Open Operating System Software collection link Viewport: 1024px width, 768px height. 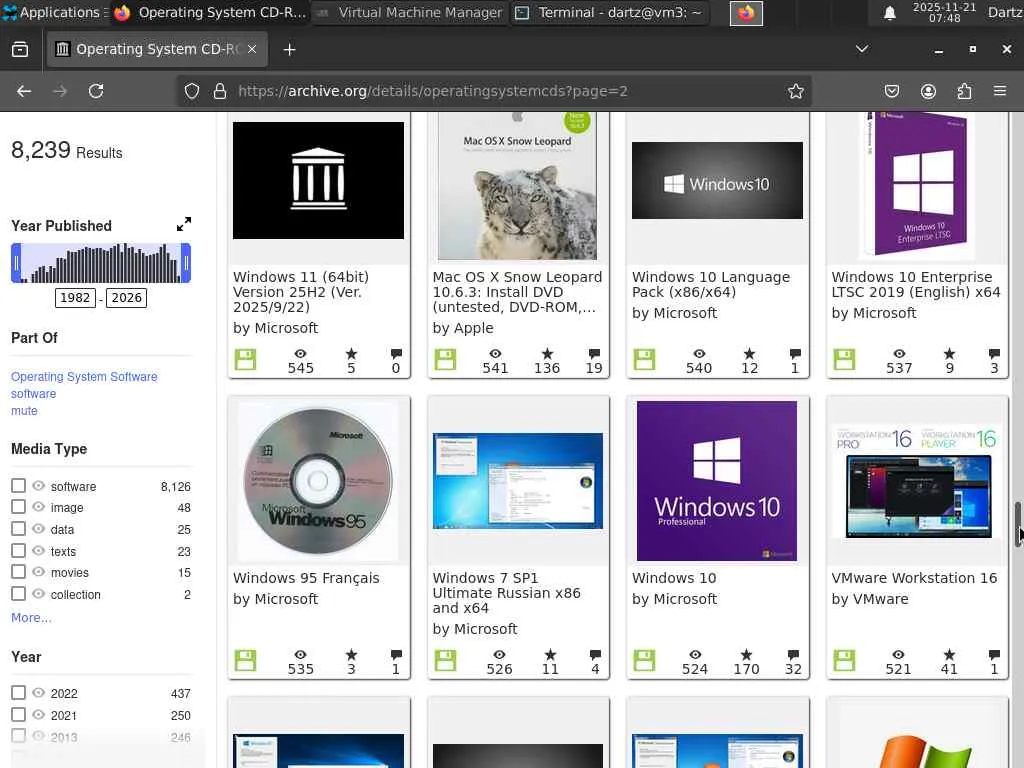click(x=84, y=377)
